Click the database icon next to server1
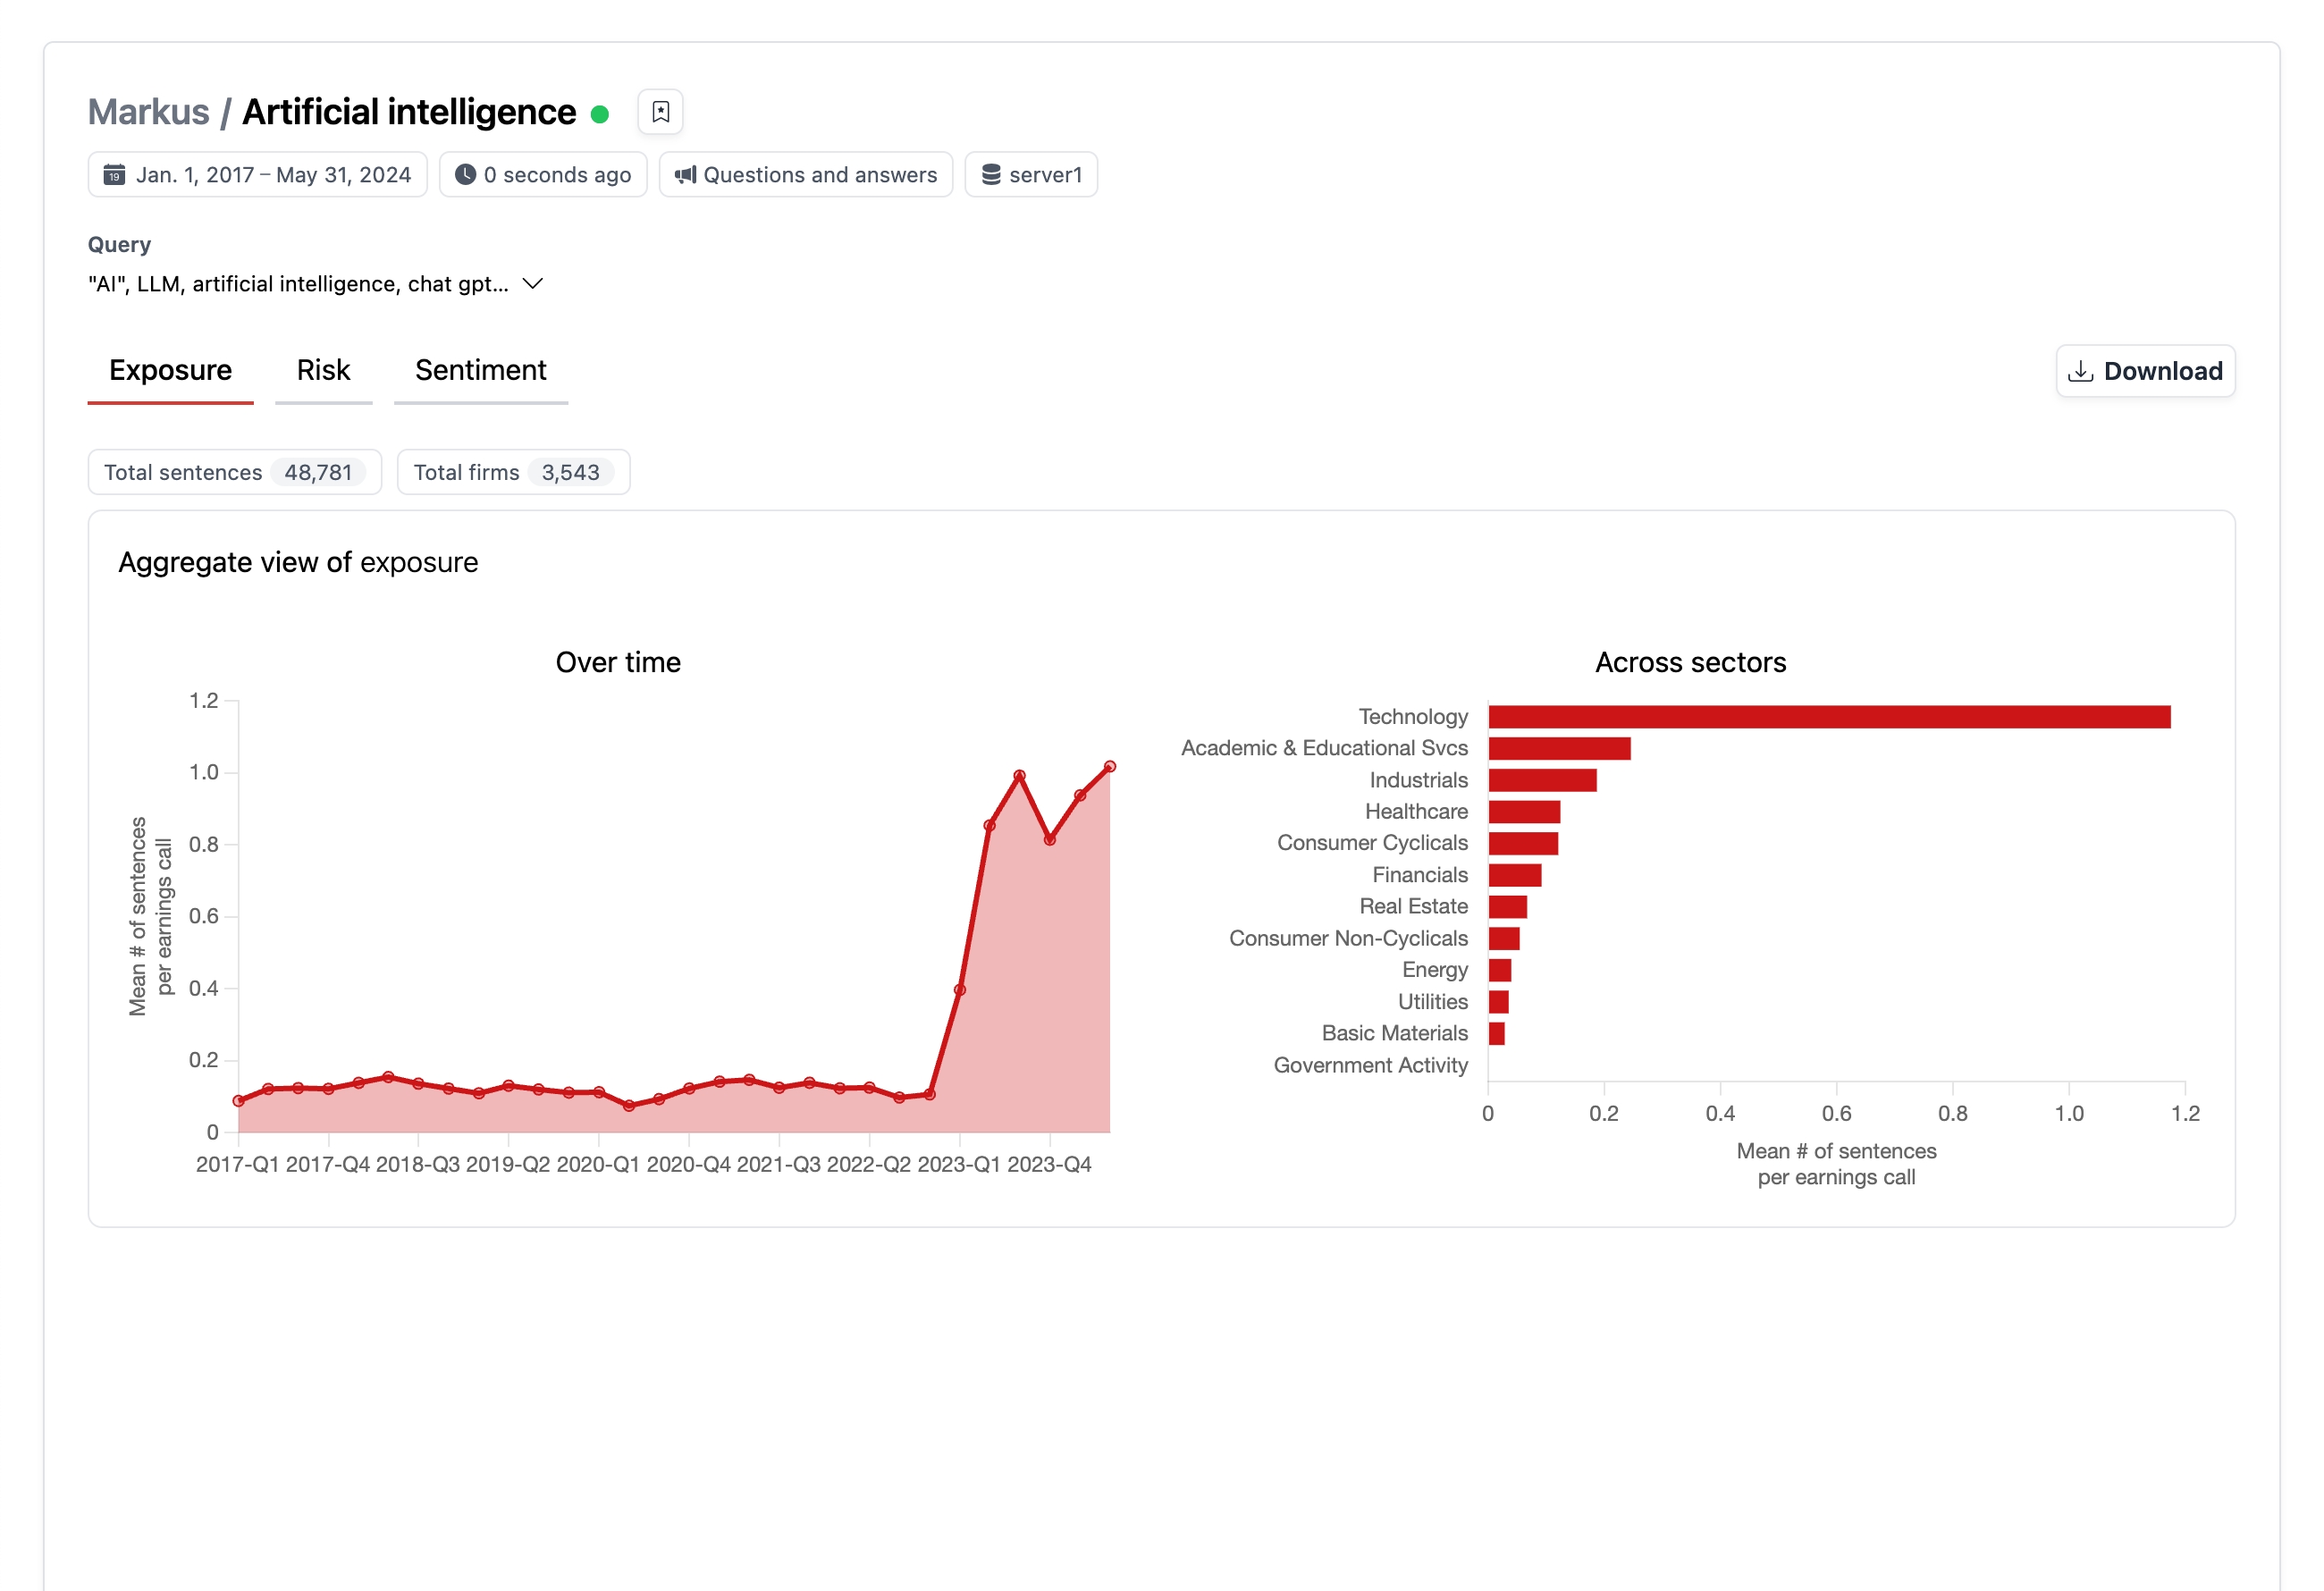This screenshot has width=2324, height=1591. point(991,174)
